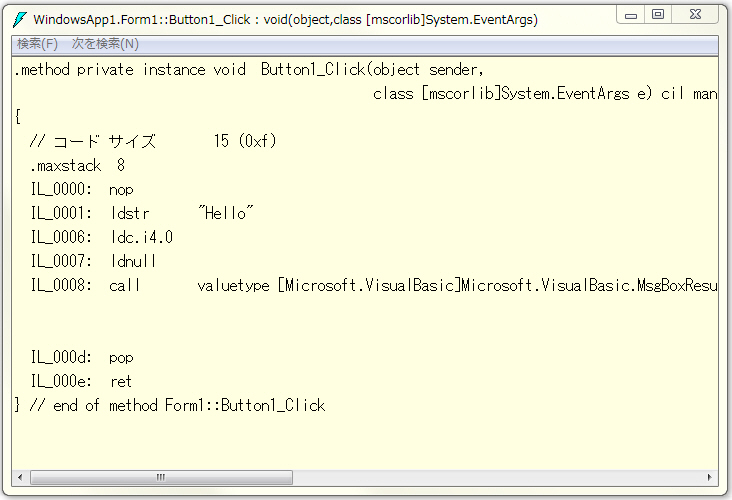
Task: Click the end of method Form1::Button1_Click line
Action: coord(170,405)
